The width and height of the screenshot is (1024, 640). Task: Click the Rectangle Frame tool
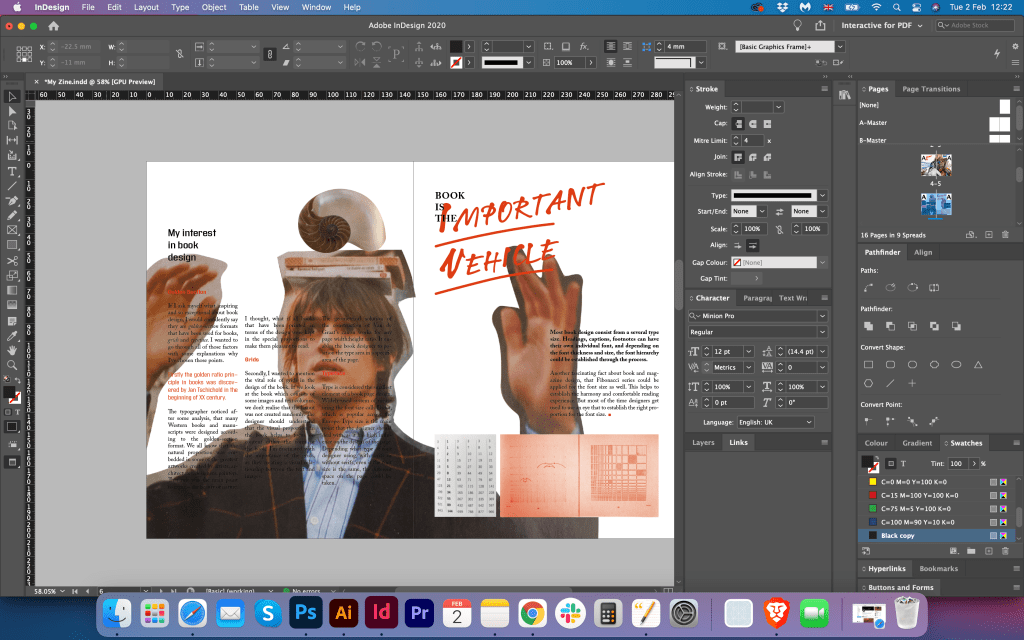(x=12, y=230)
